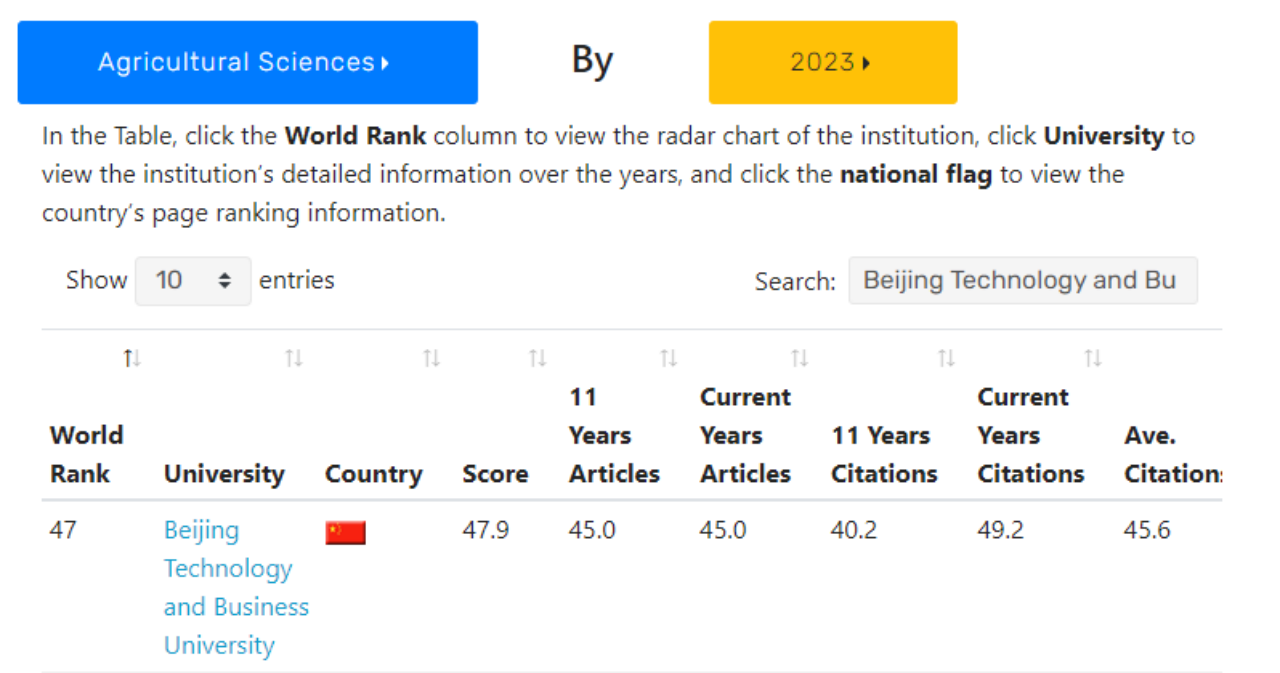The width and height of the screenshot is (1280, 673).
Task: Click sort arrows above Current Years Citations
Action: click(1093, 358)
